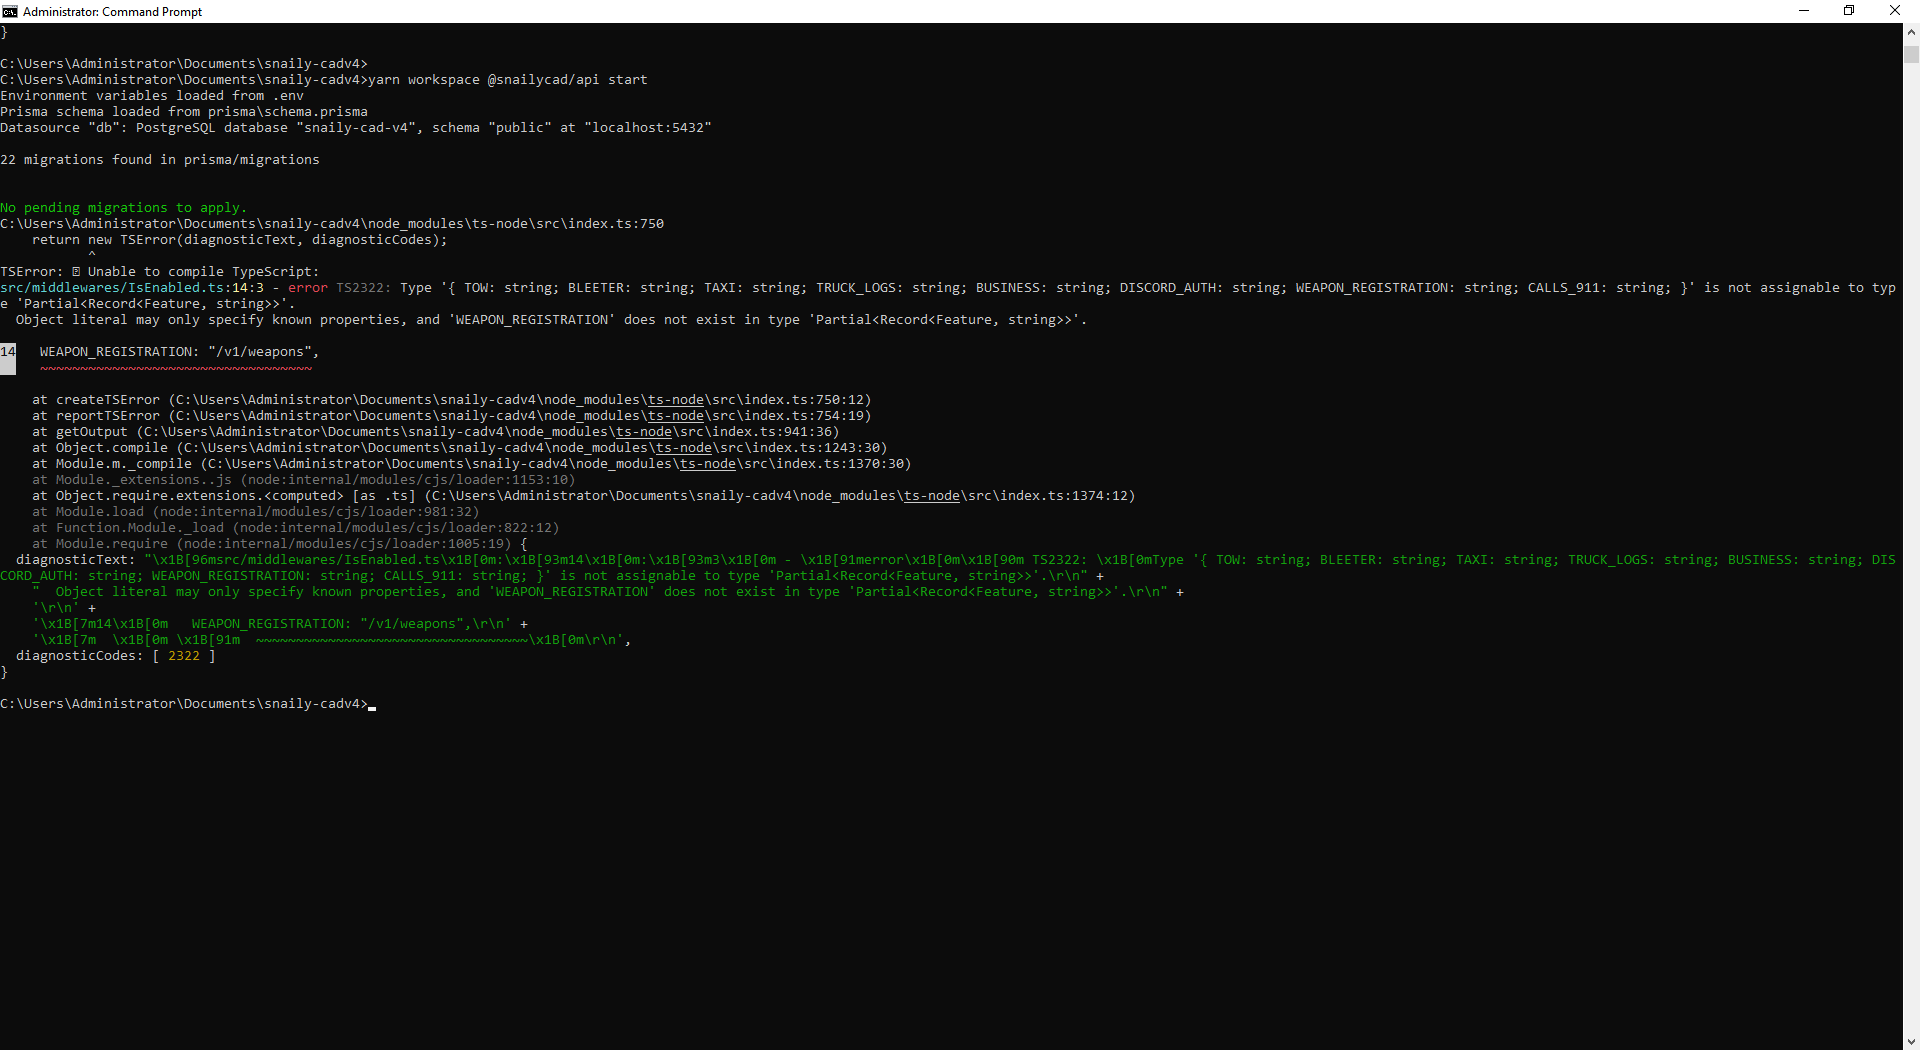This screenshot has width=1920, height=1050.
Task: Minimize the Command Prompt window
Action: pyautogui.click(x=1804, y=11)
